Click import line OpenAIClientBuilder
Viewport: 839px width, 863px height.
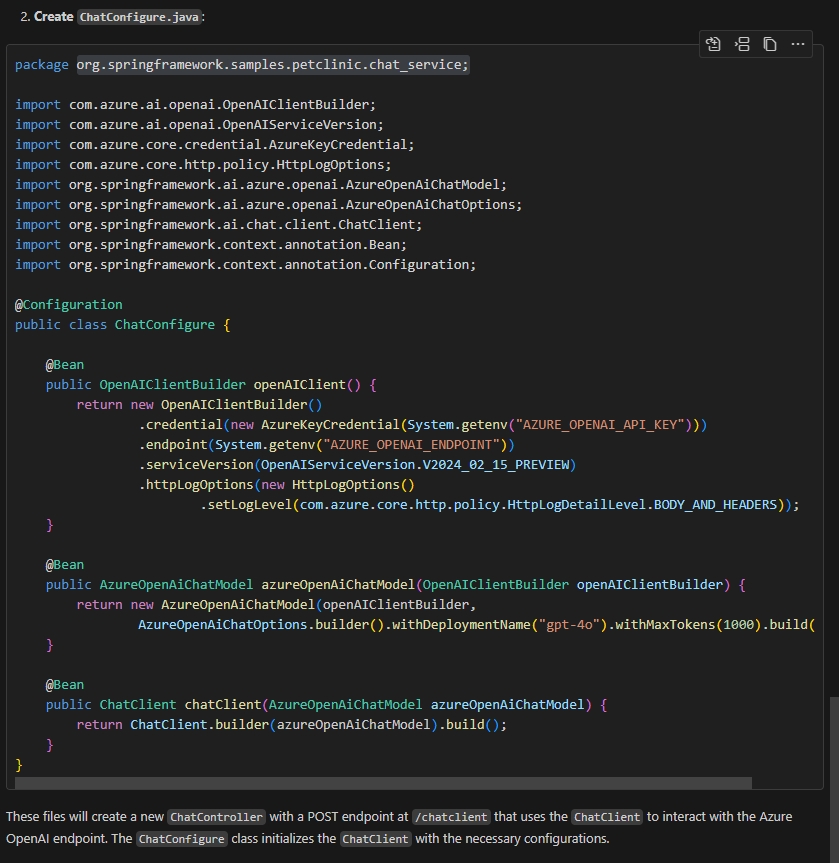[195, 105]
